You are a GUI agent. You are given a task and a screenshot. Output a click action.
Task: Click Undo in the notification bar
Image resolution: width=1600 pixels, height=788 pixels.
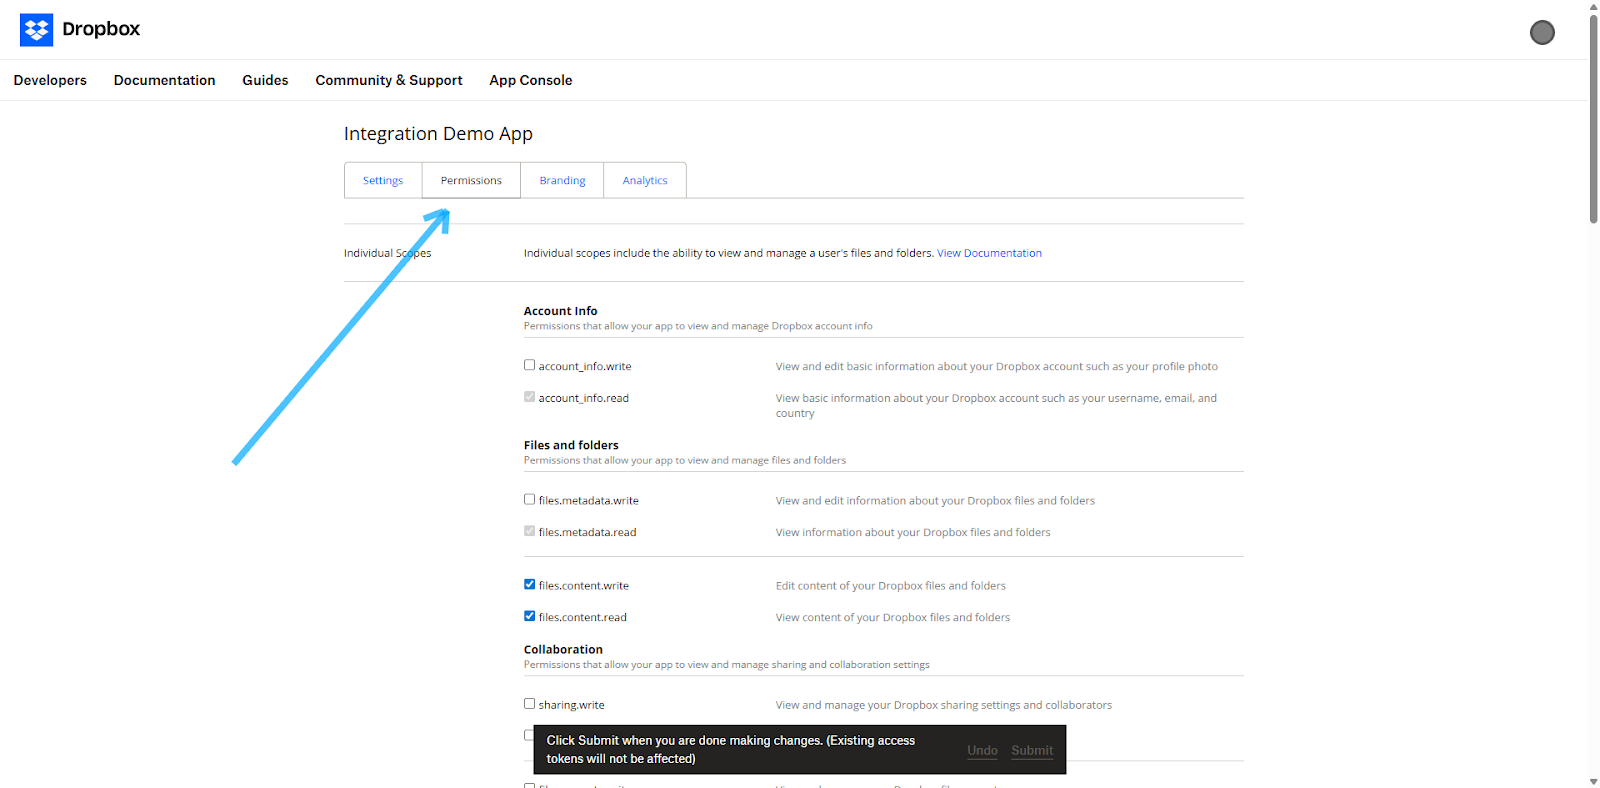click(x=982, y=750)
